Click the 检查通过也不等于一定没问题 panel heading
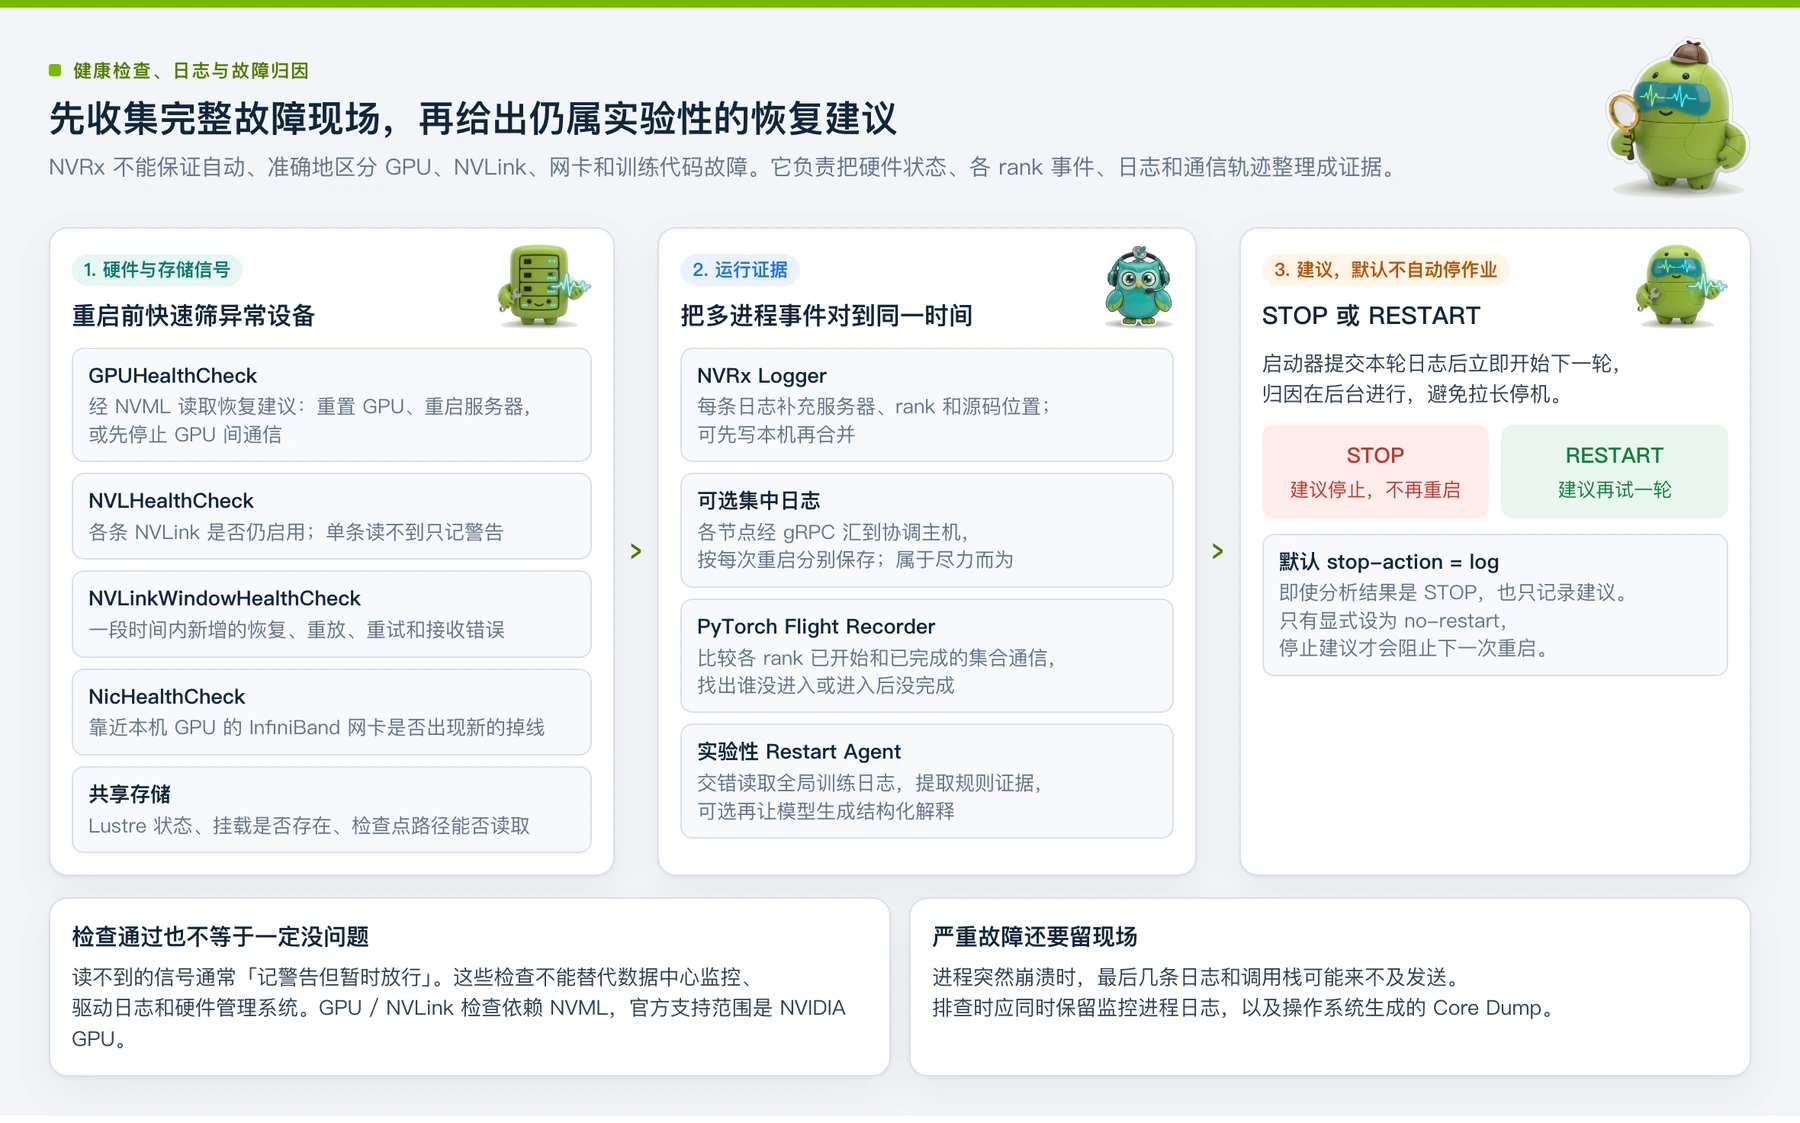Image resolution: width=1800 pixels, height=1123 pixels. pos(220,937)
